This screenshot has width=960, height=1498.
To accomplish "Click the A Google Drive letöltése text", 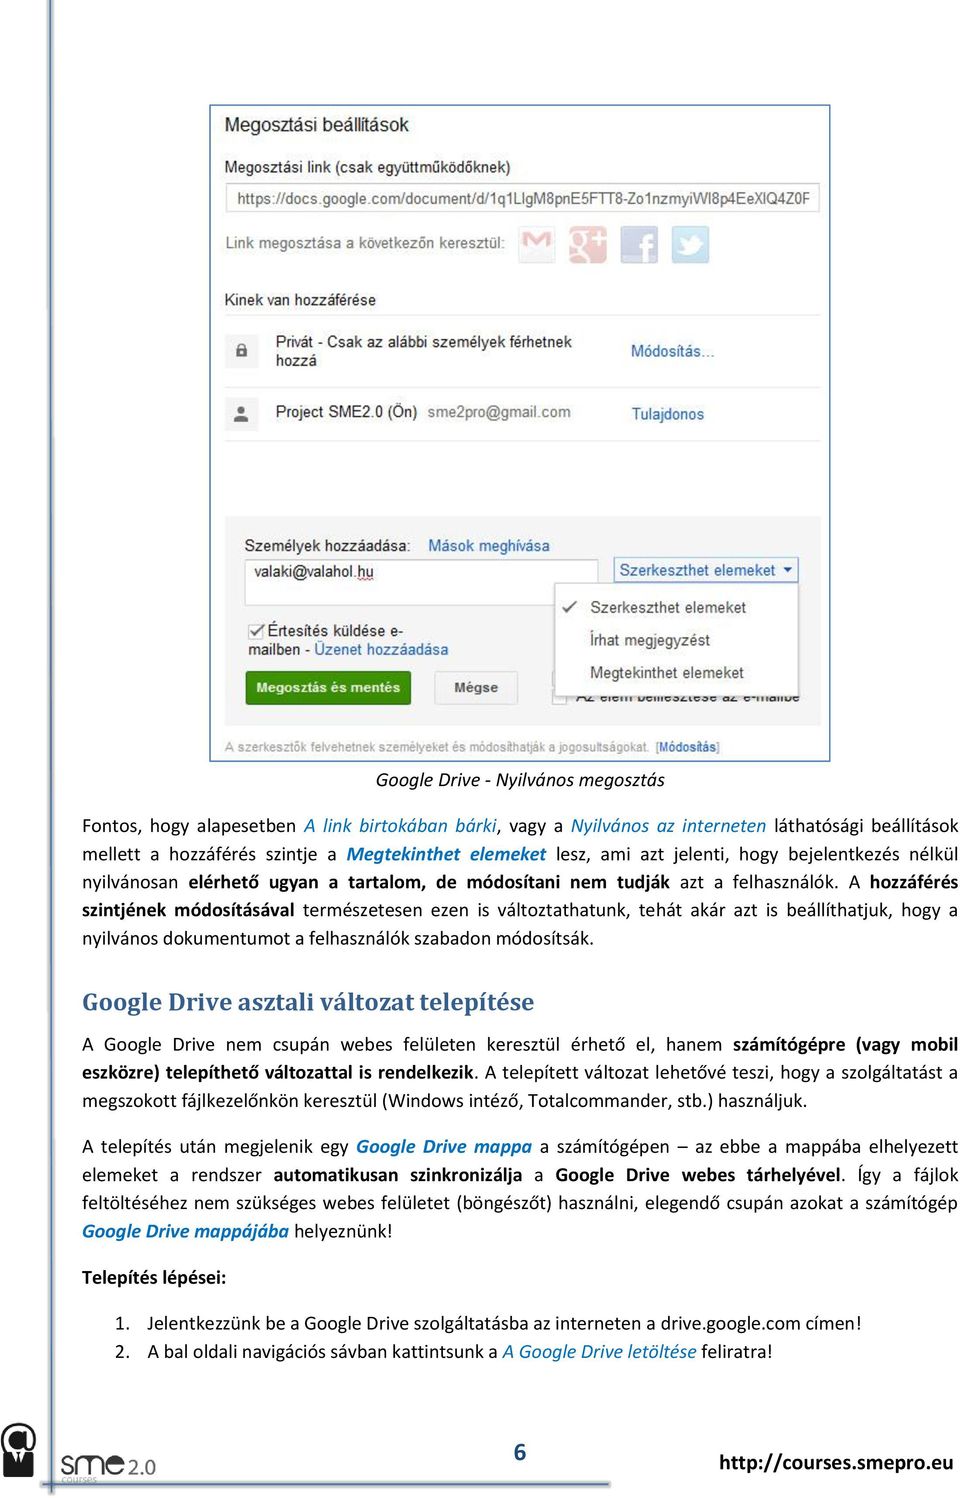I will point(599,1351).
